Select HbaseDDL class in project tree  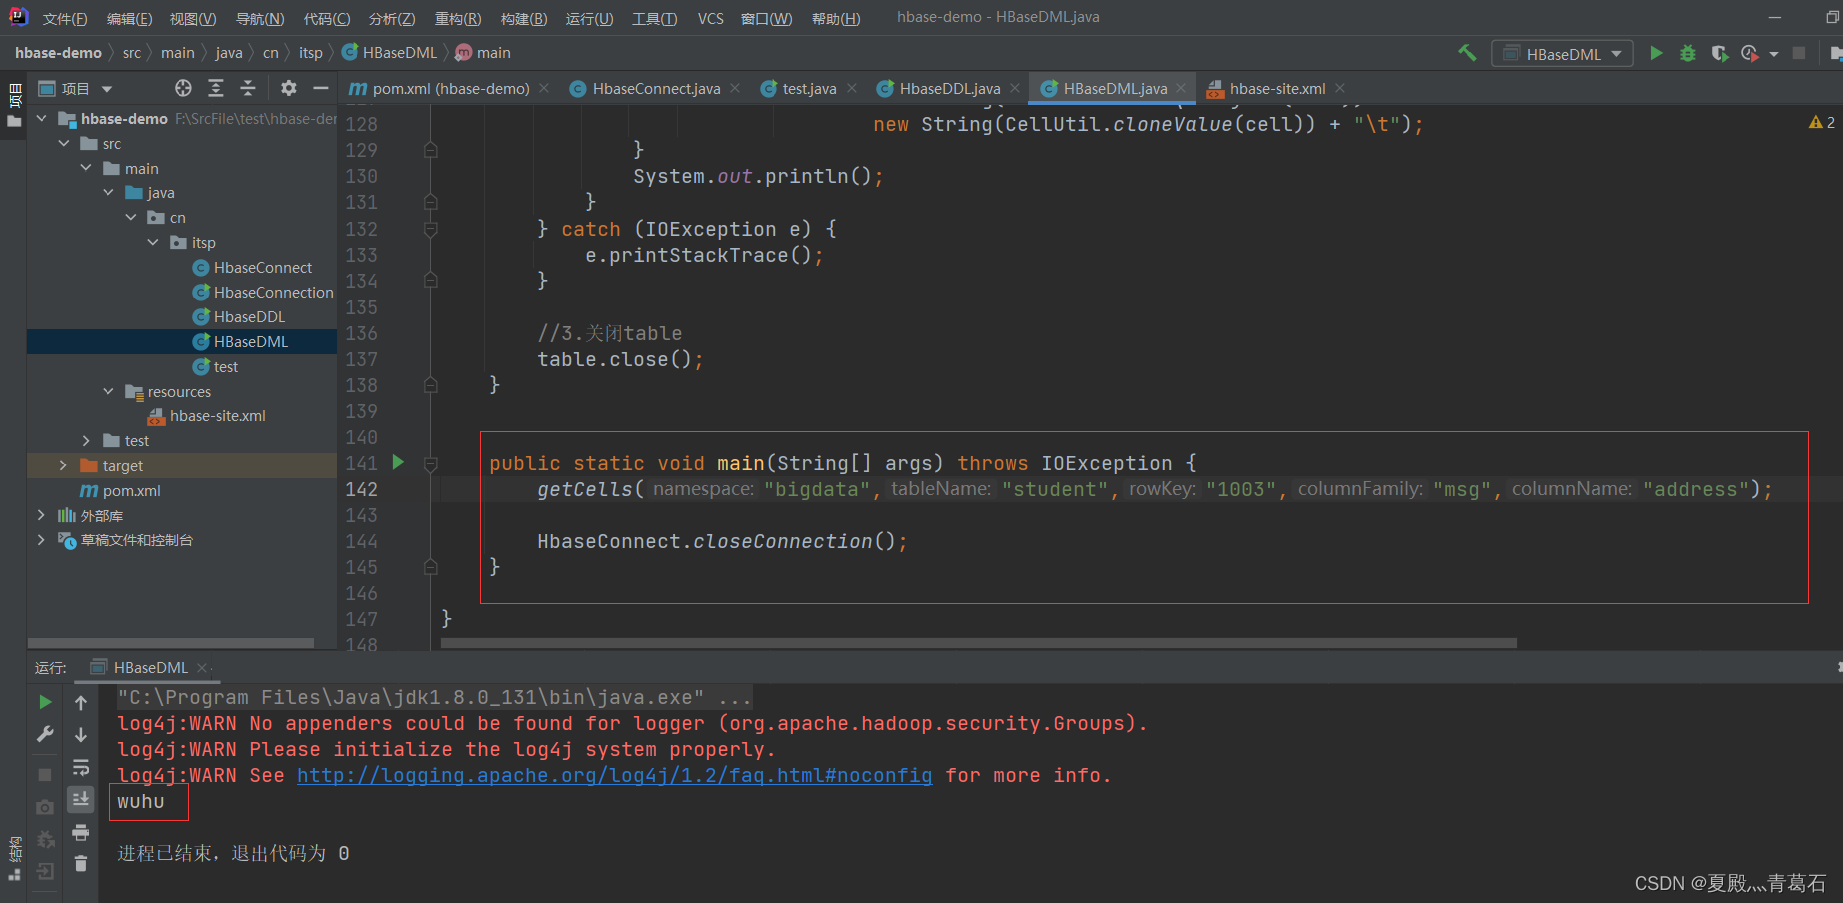click(249, 316)
